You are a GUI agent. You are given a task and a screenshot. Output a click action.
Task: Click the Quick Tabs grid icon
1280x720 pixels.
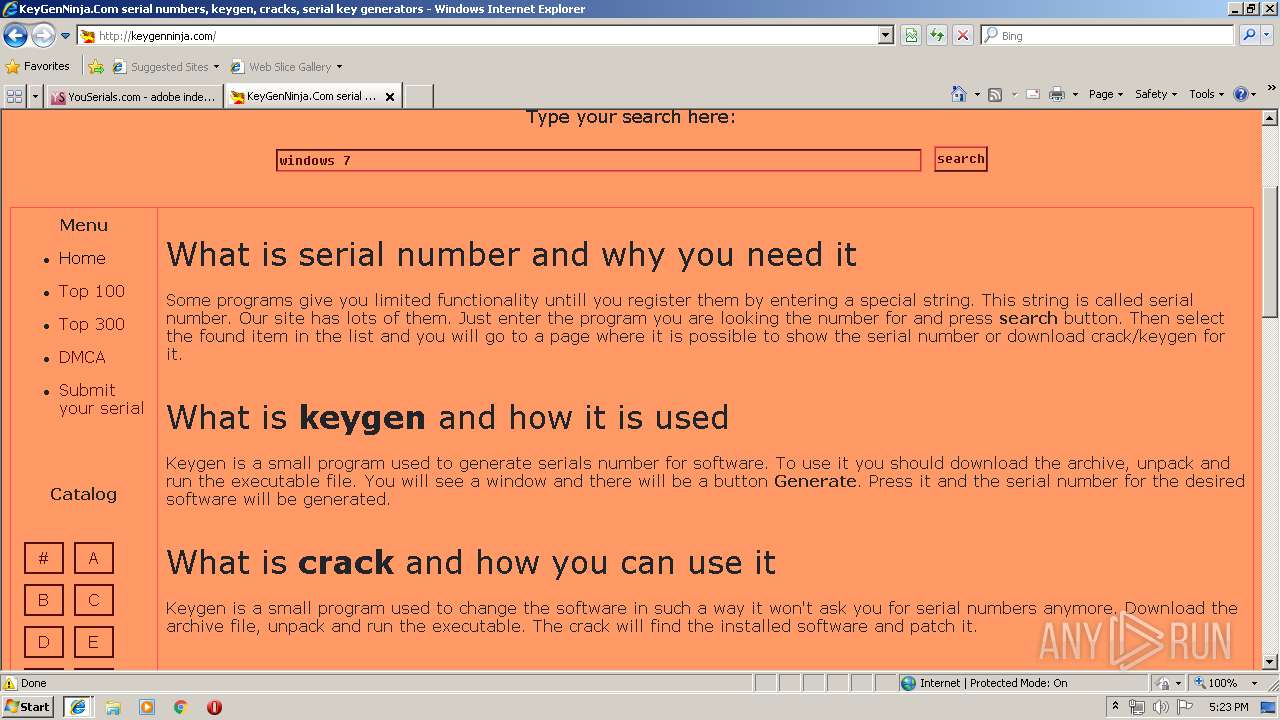[14, 96]
